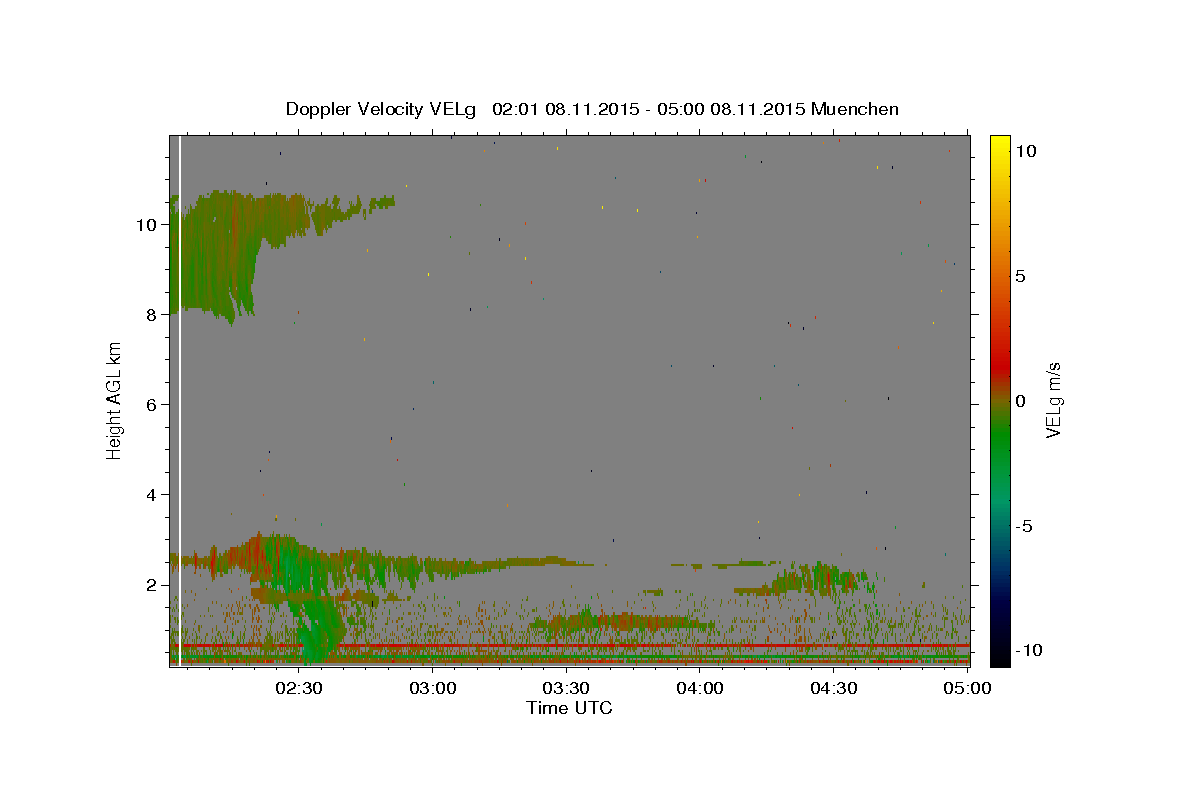Click the plot title 'Doppler Velocity VELg'
The height and width of the screenshot is (800, 1200).
tap(380, 109)
